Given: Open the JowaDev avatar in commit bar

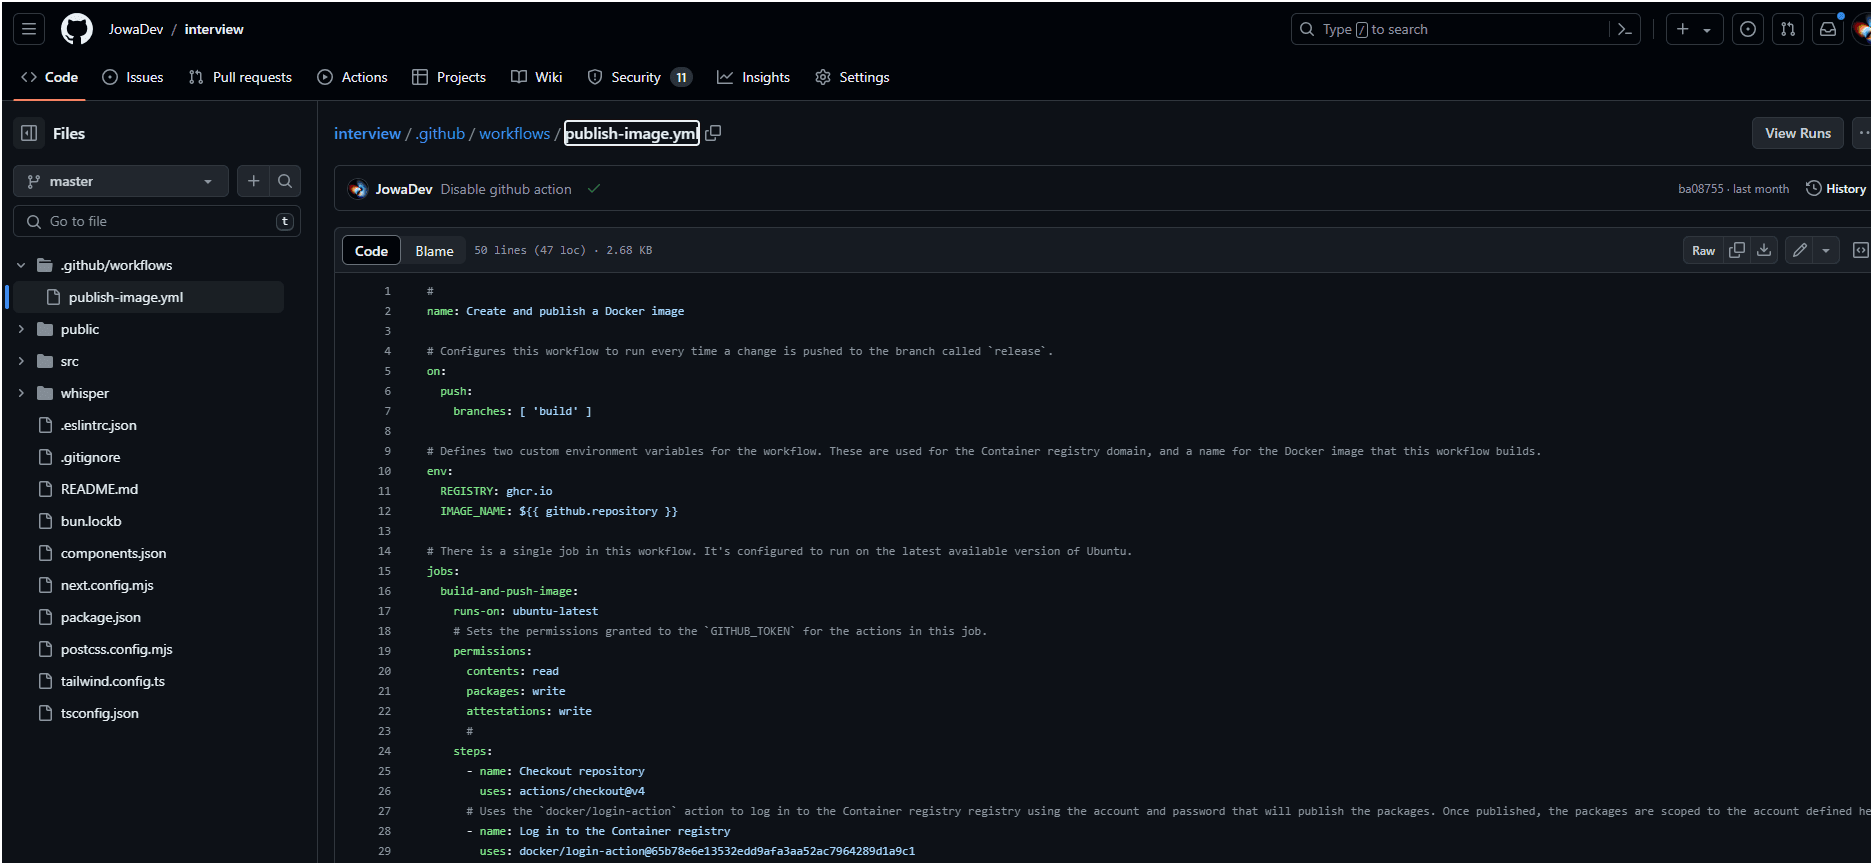Looking at the screenshot, I should [x=358, y=189].
